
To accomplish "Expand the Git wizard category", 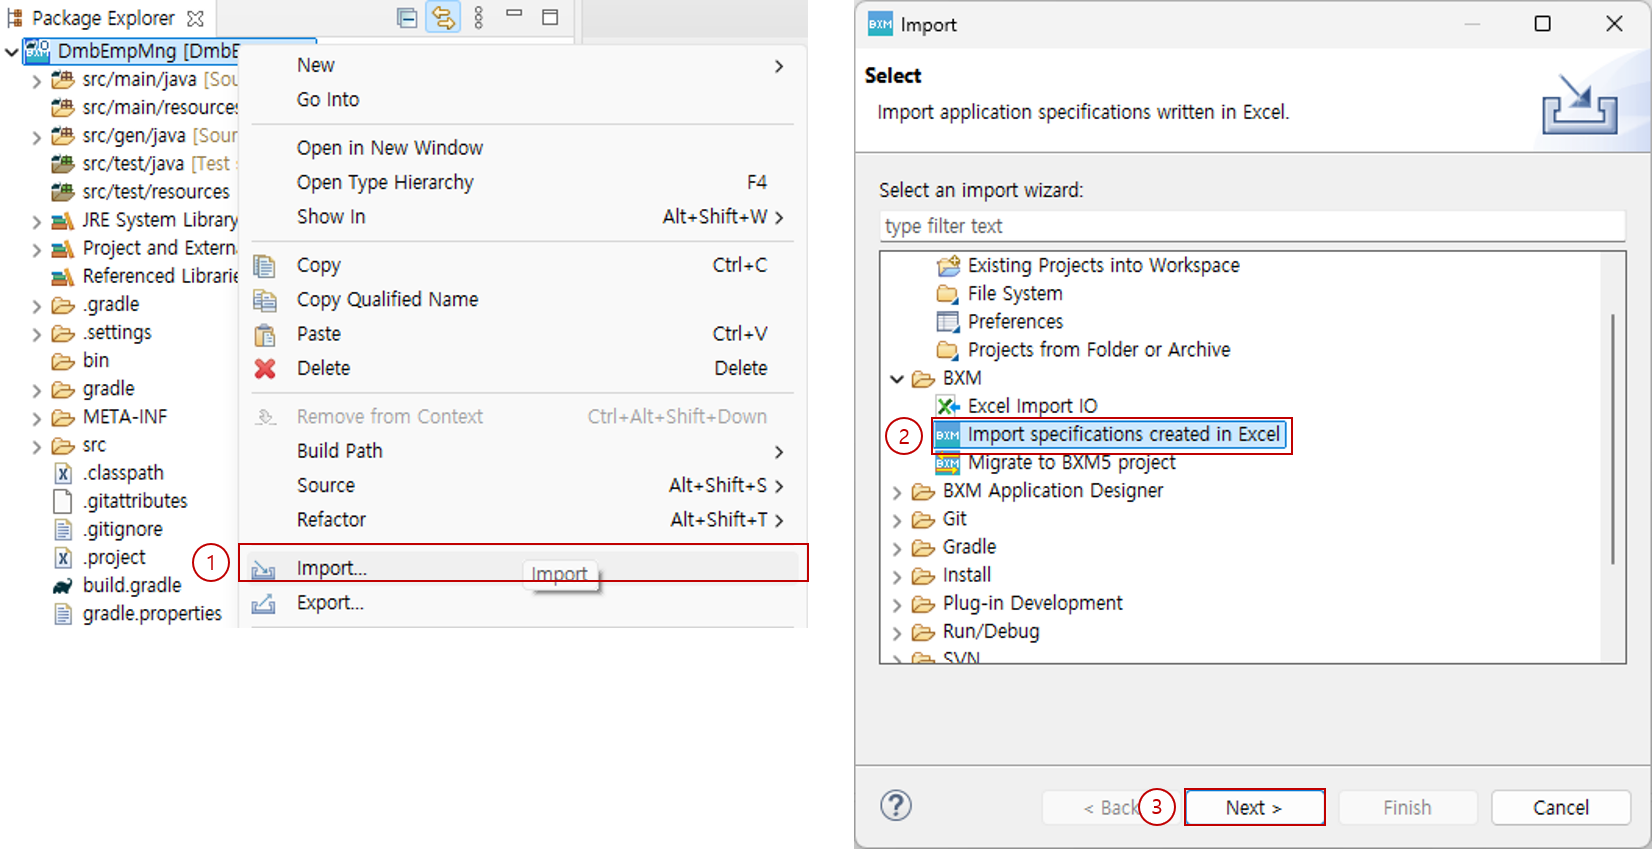I will [897, 520].
